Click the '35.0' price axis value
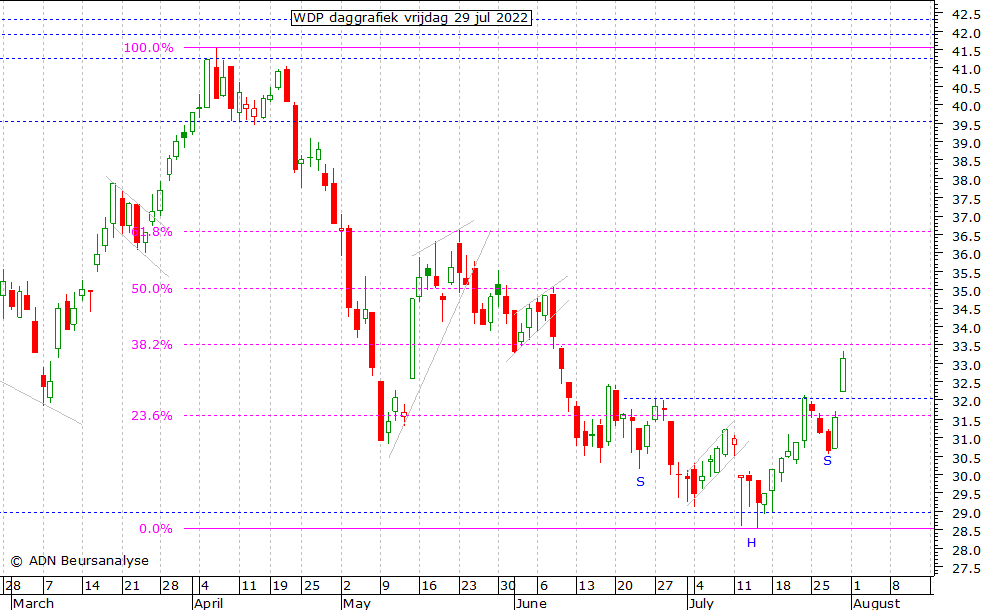985x610 pixels. tap(967, 291)
